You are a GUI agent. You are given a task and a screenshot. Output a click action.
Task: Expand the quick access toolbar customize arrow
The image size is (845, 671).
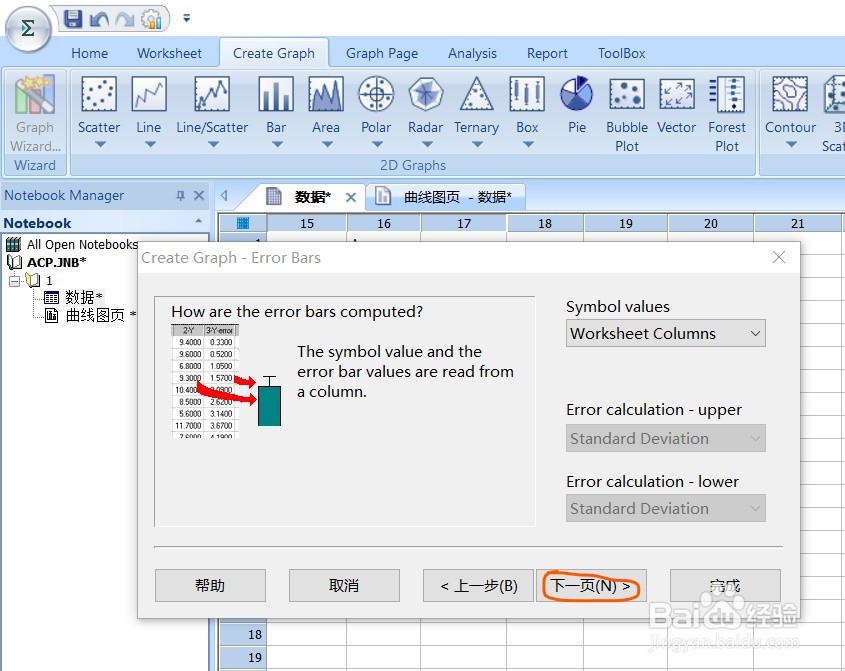pyautogui.click(x=186, y=18)
